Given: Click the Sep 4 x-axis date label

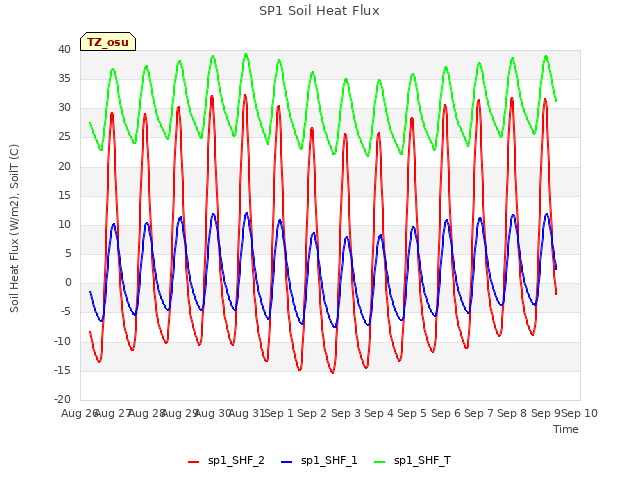Looking at the screenshot, I should [379, 413].
